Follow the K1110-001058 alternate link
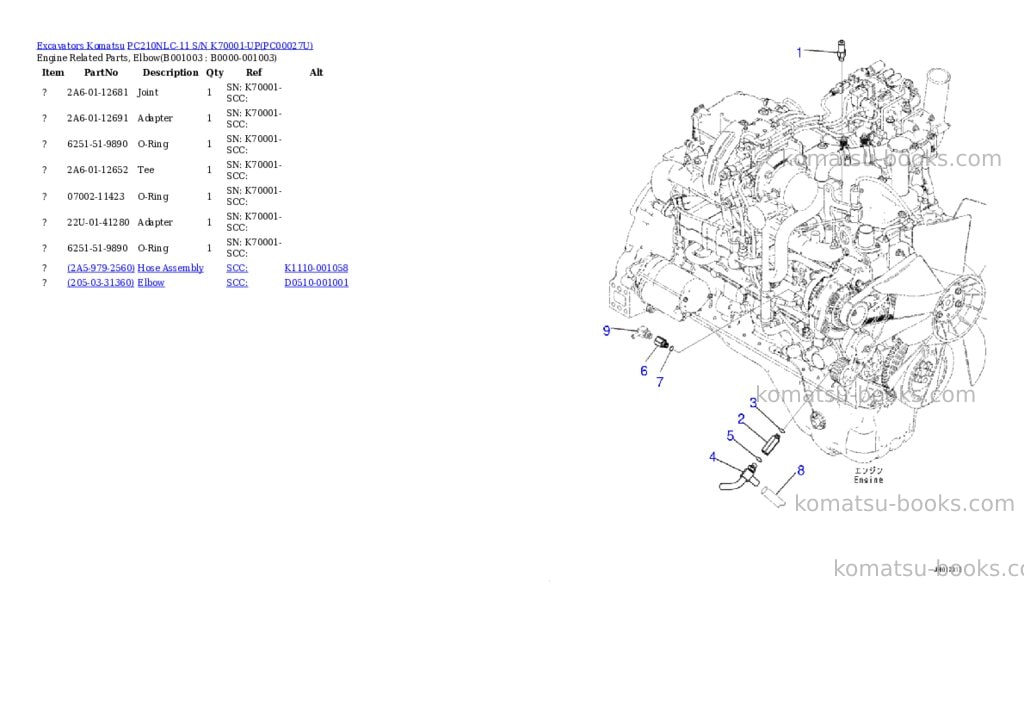Screen dimensions: 1024x725 click(316, 268)
